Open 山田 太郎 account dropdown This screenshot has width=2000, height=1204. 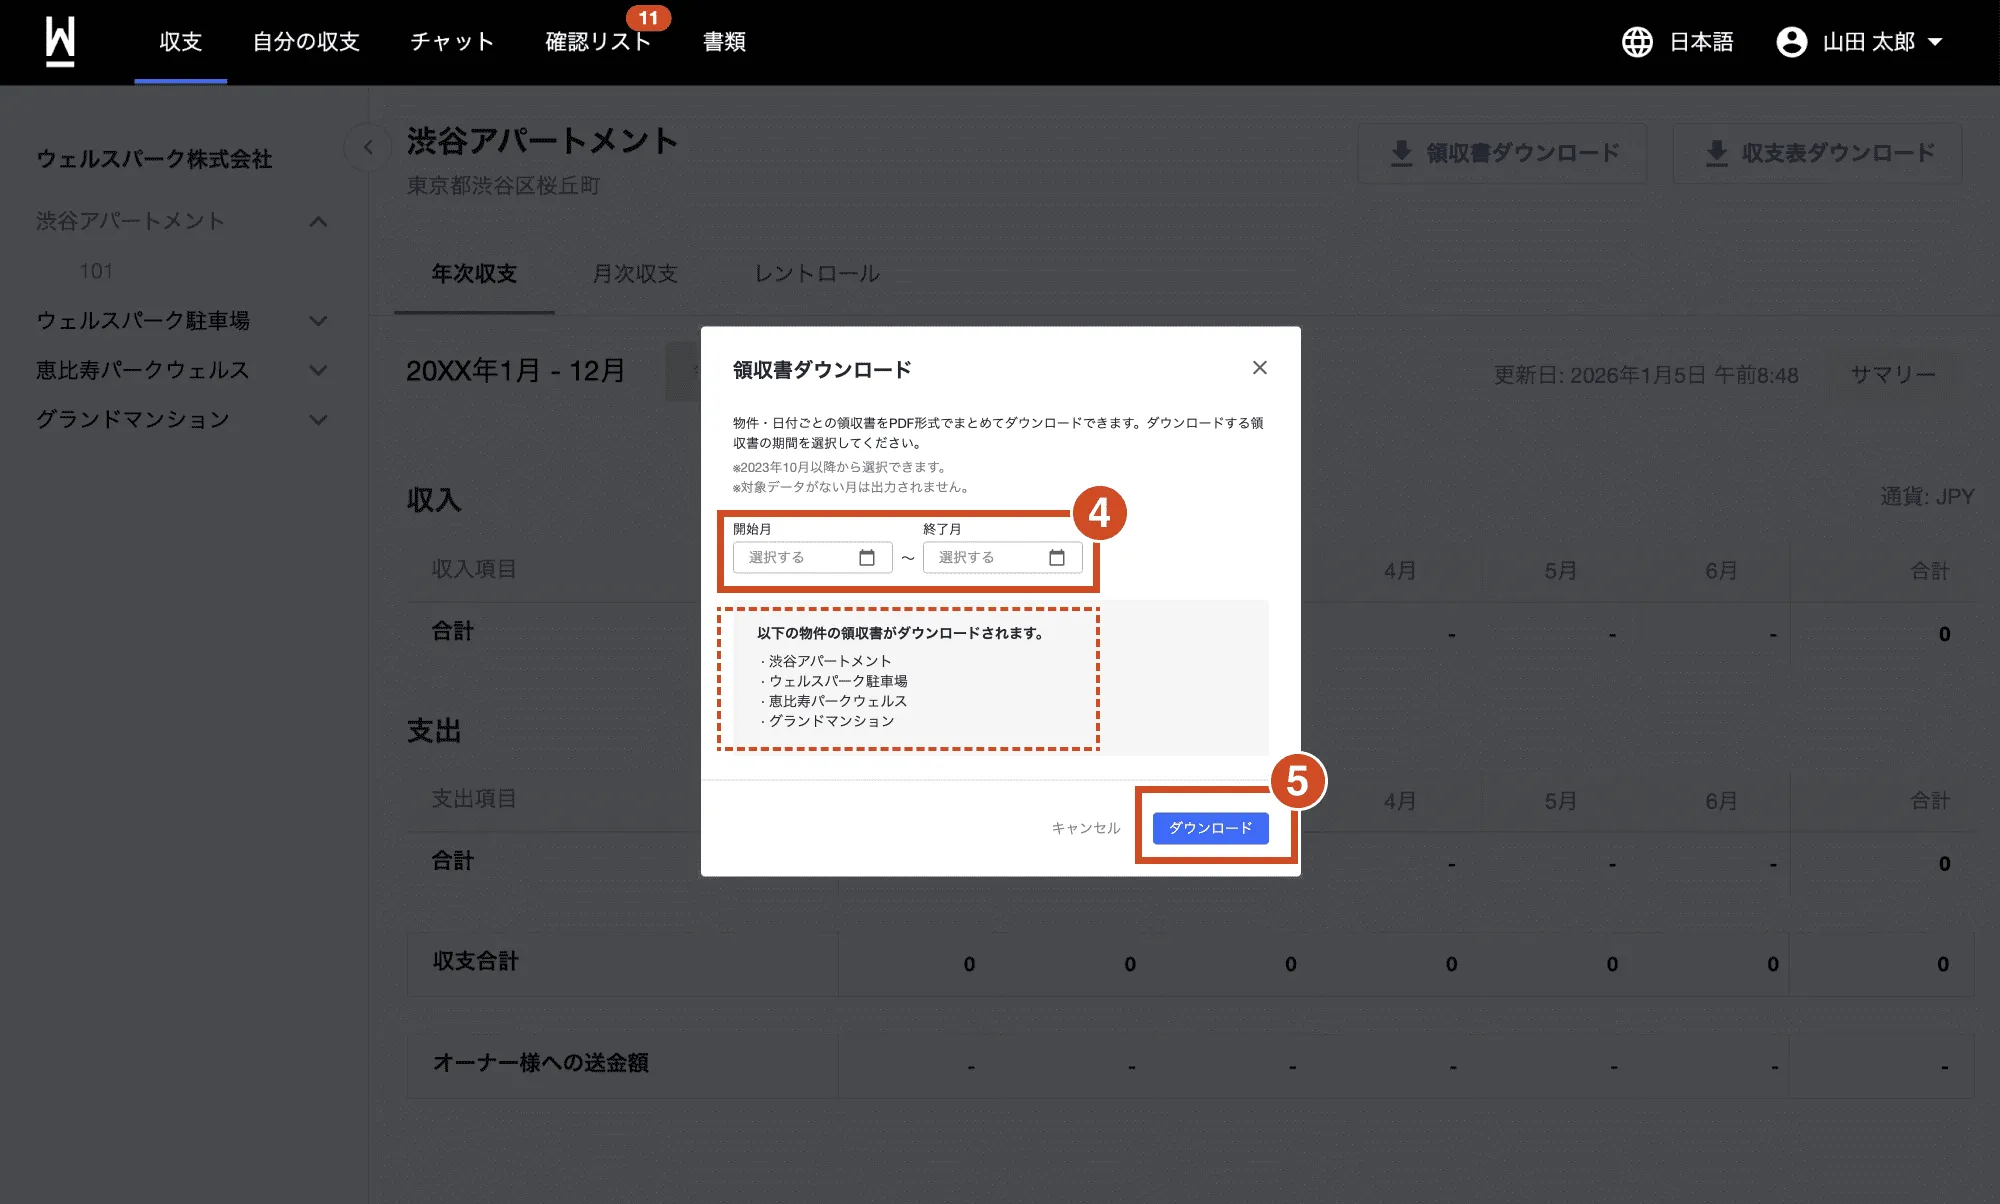click(1860, 42)
